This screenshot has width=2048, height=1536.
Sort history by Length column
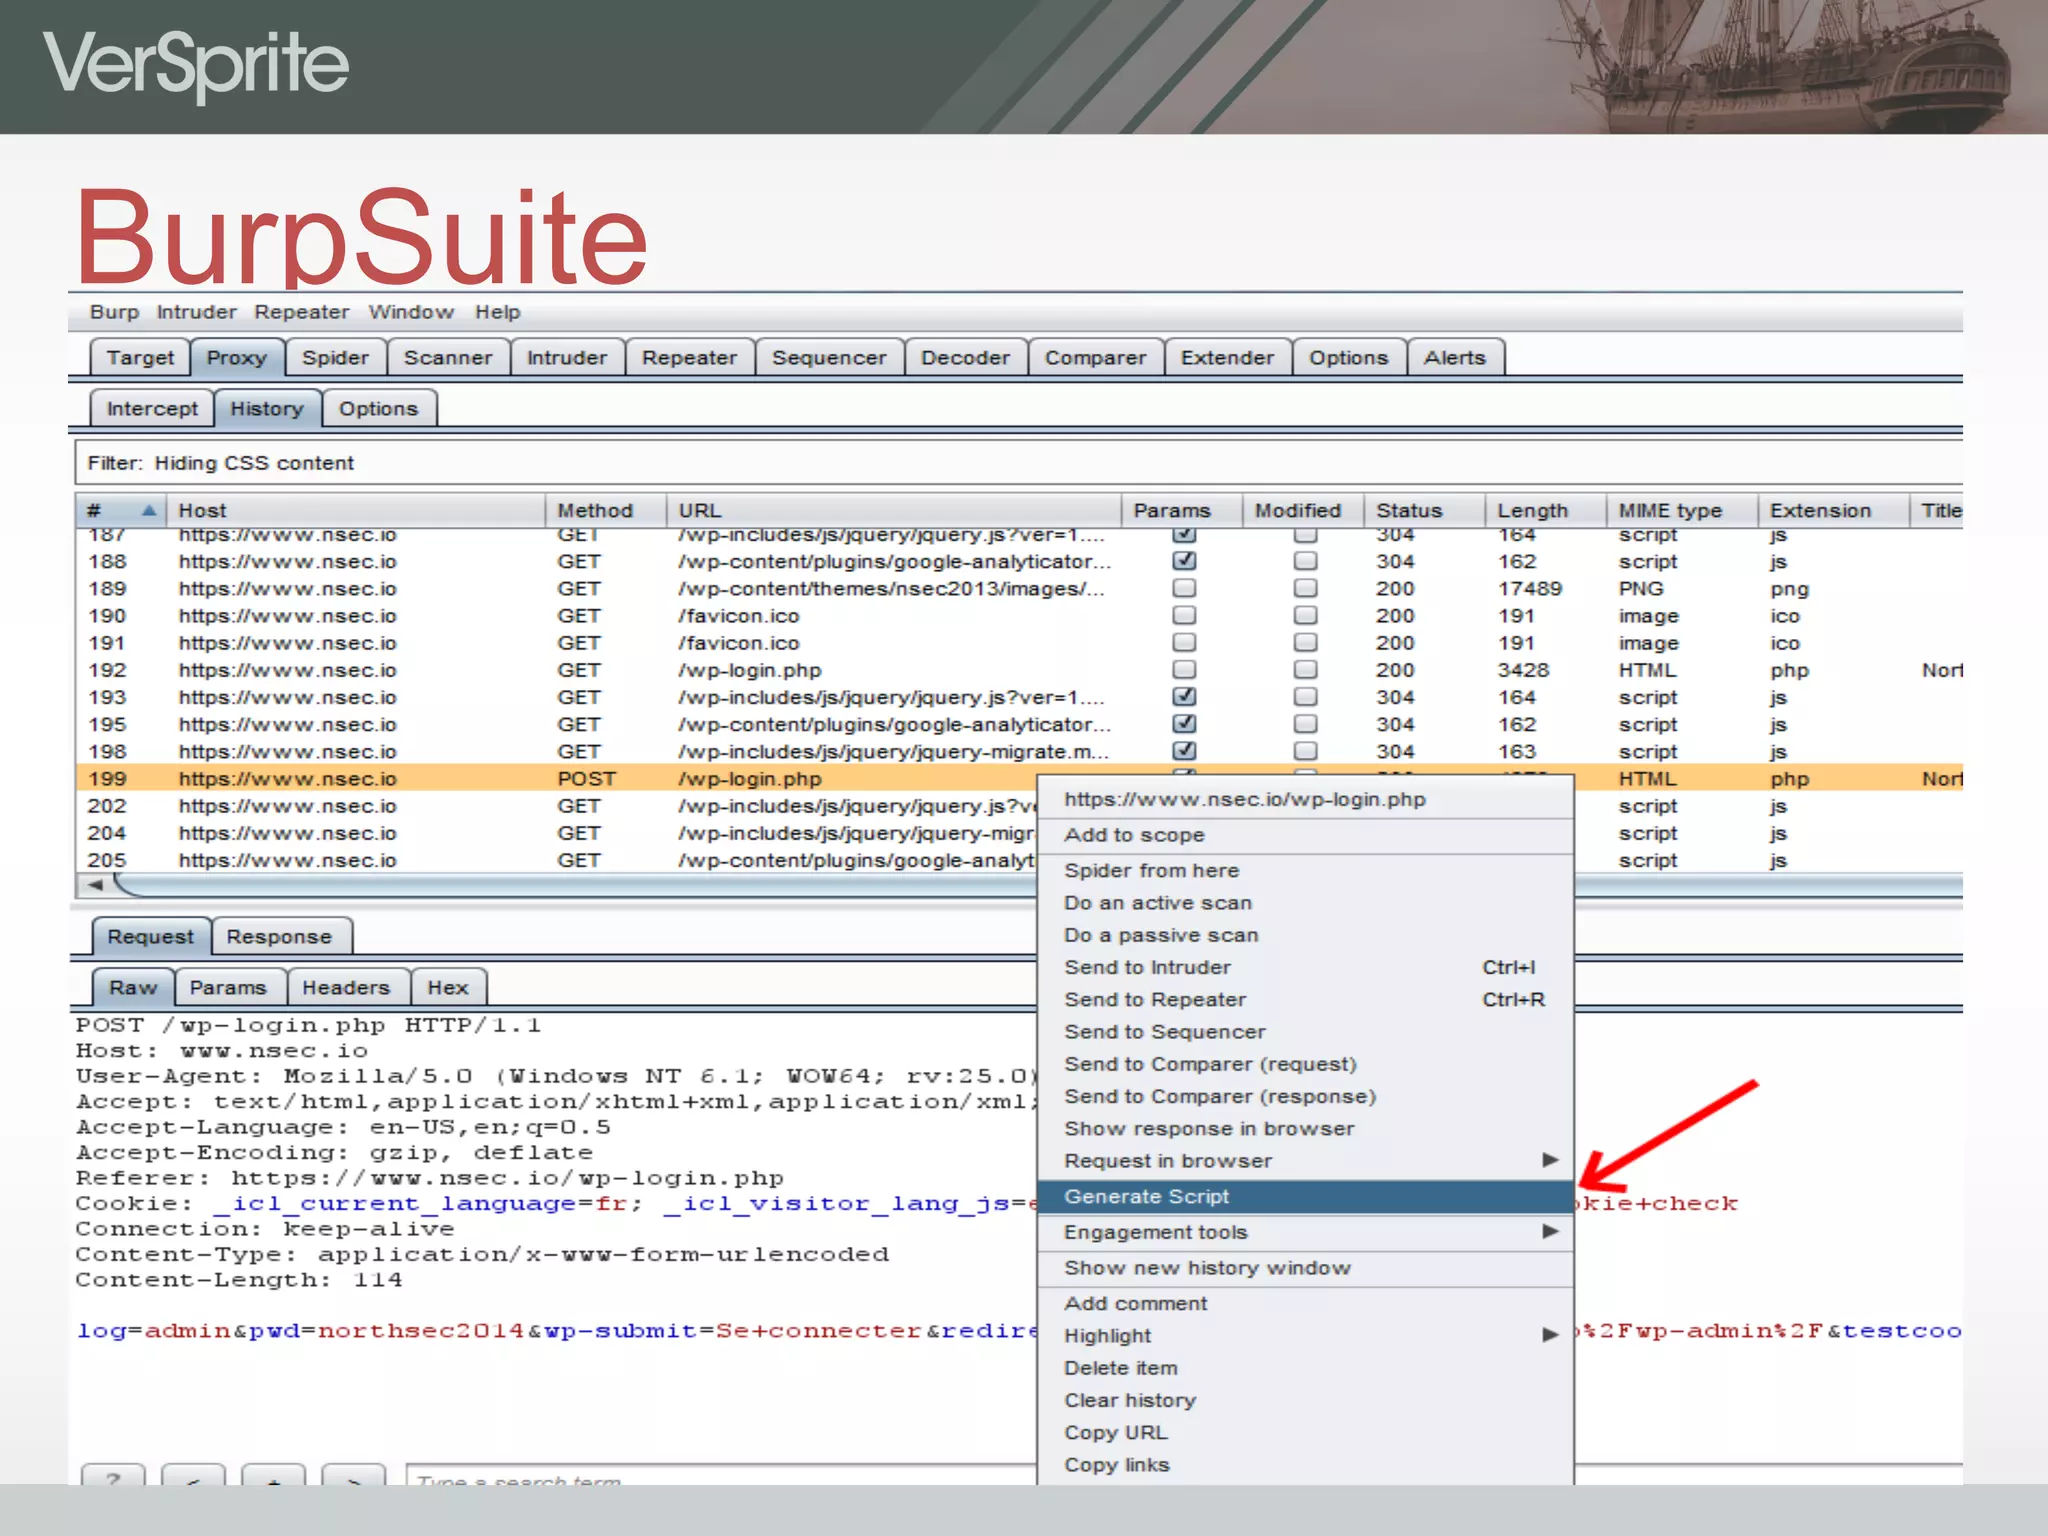click(x=1545, y=511)
